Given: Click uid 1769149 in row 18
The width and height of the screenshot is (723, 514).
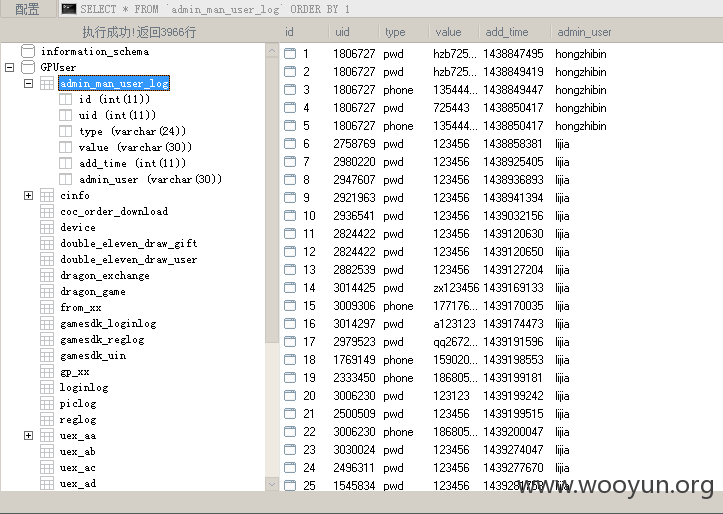Looking at the screenshot, I should (x=354, y=360).
